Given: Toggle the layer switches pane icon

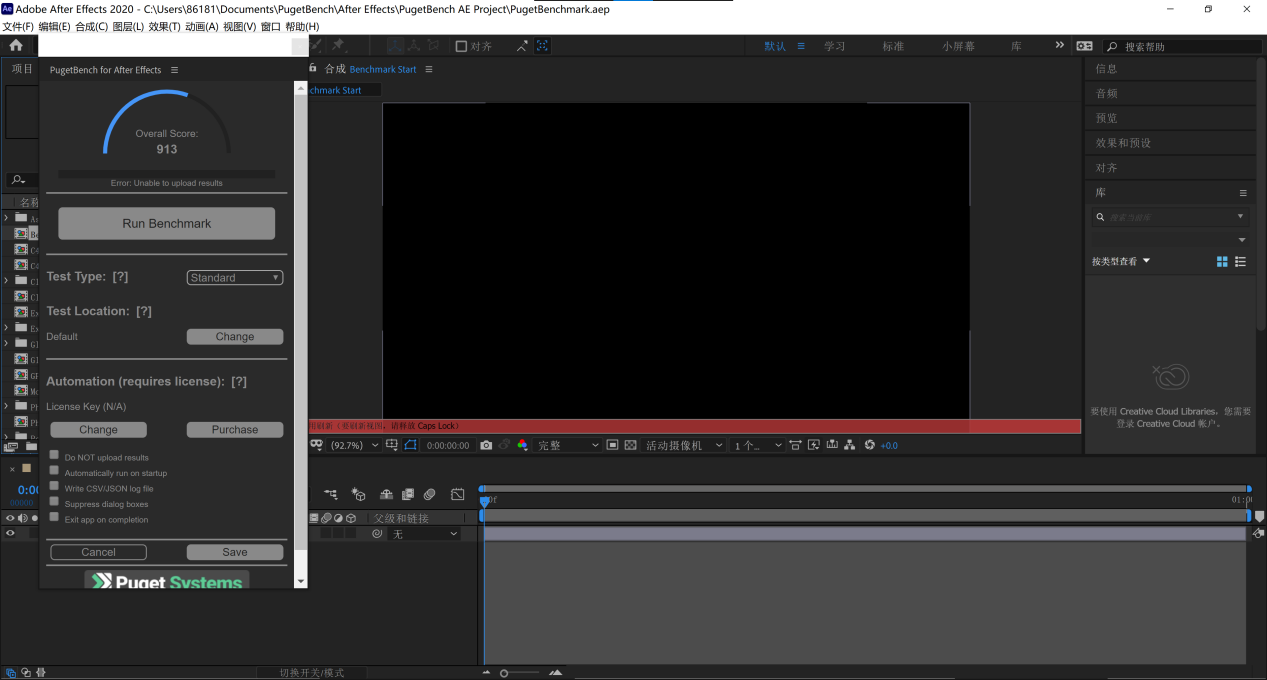Looking at the screenshot, I should click(10, 672).
